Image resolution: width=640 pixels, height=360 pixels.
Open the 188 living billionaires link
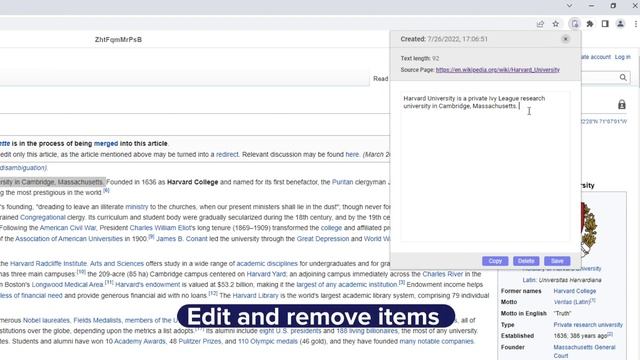coord(367,331)
